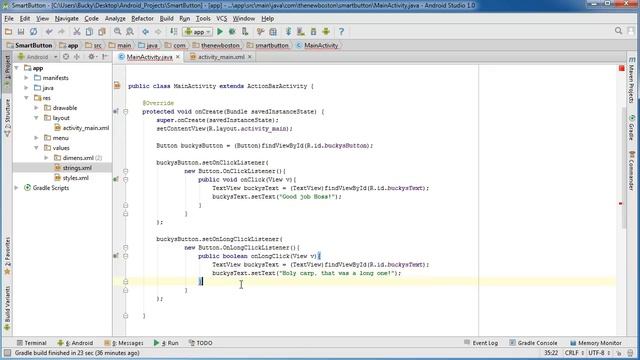The width and height of the screenshot is (640, 360).
Task: Select strings.xml in project tree
Action: [x=77, y=168]
